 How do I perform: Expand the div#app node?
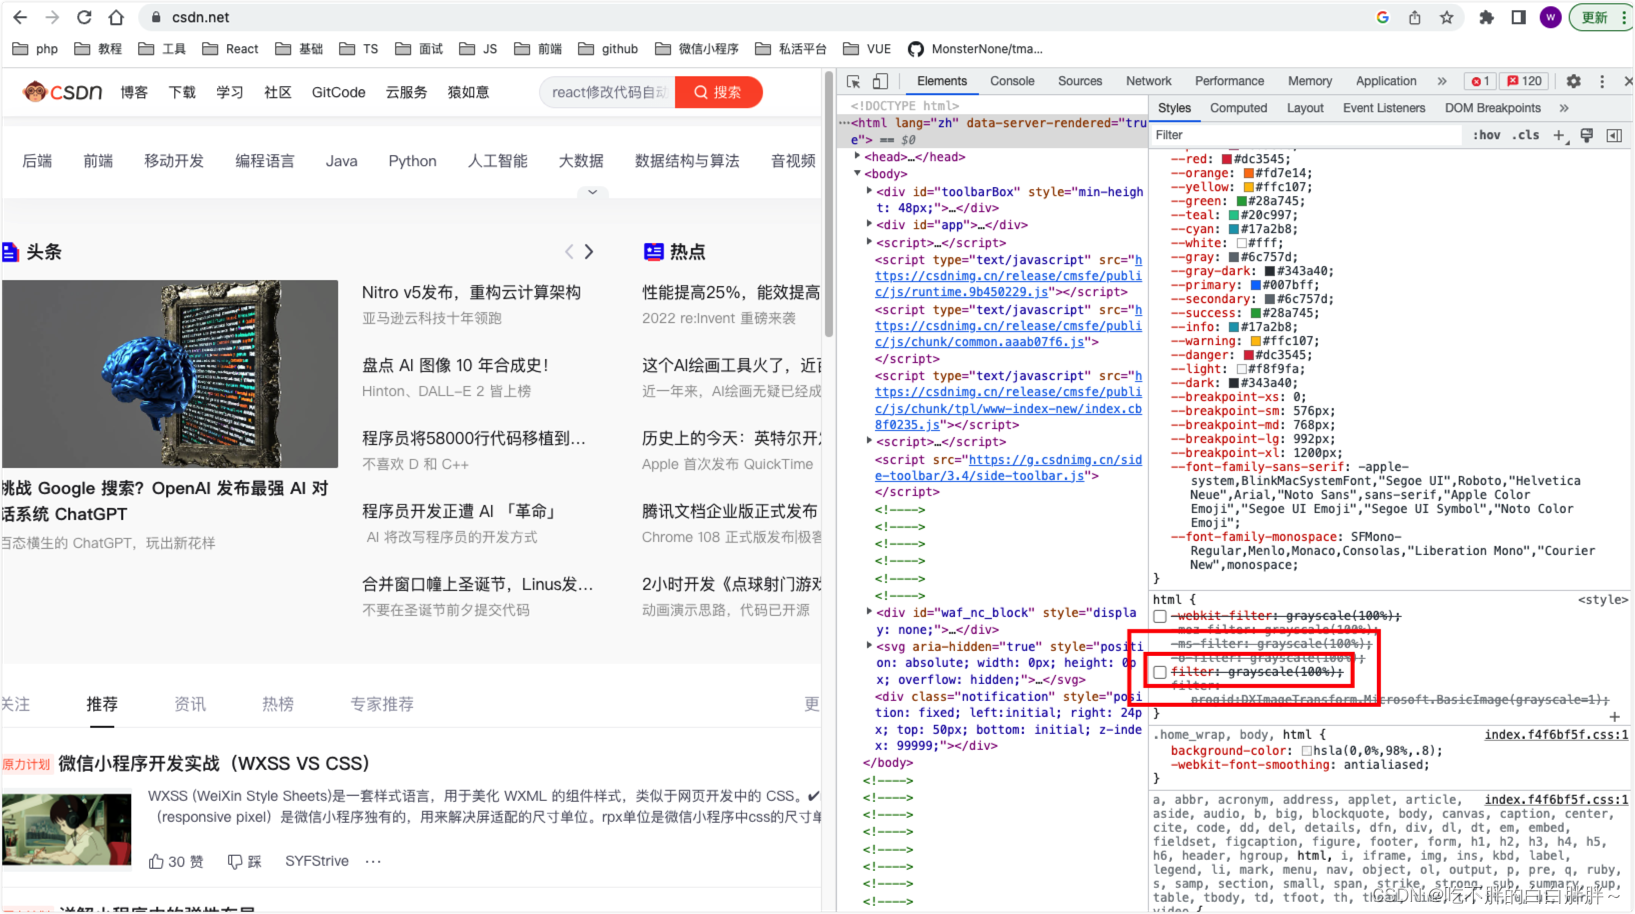point(869,224)
